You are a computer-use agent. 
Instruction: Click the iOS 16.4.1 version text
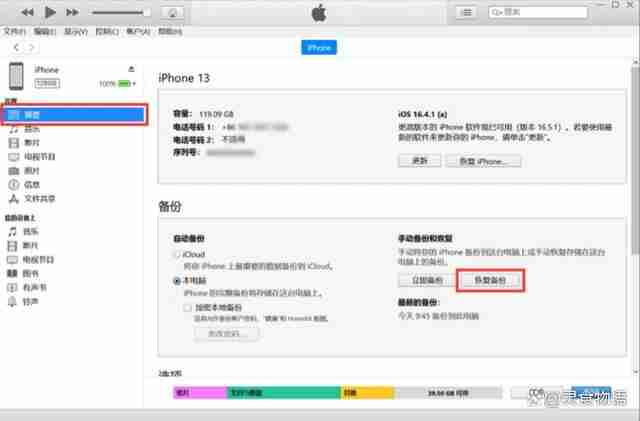(x=422, y=114)
